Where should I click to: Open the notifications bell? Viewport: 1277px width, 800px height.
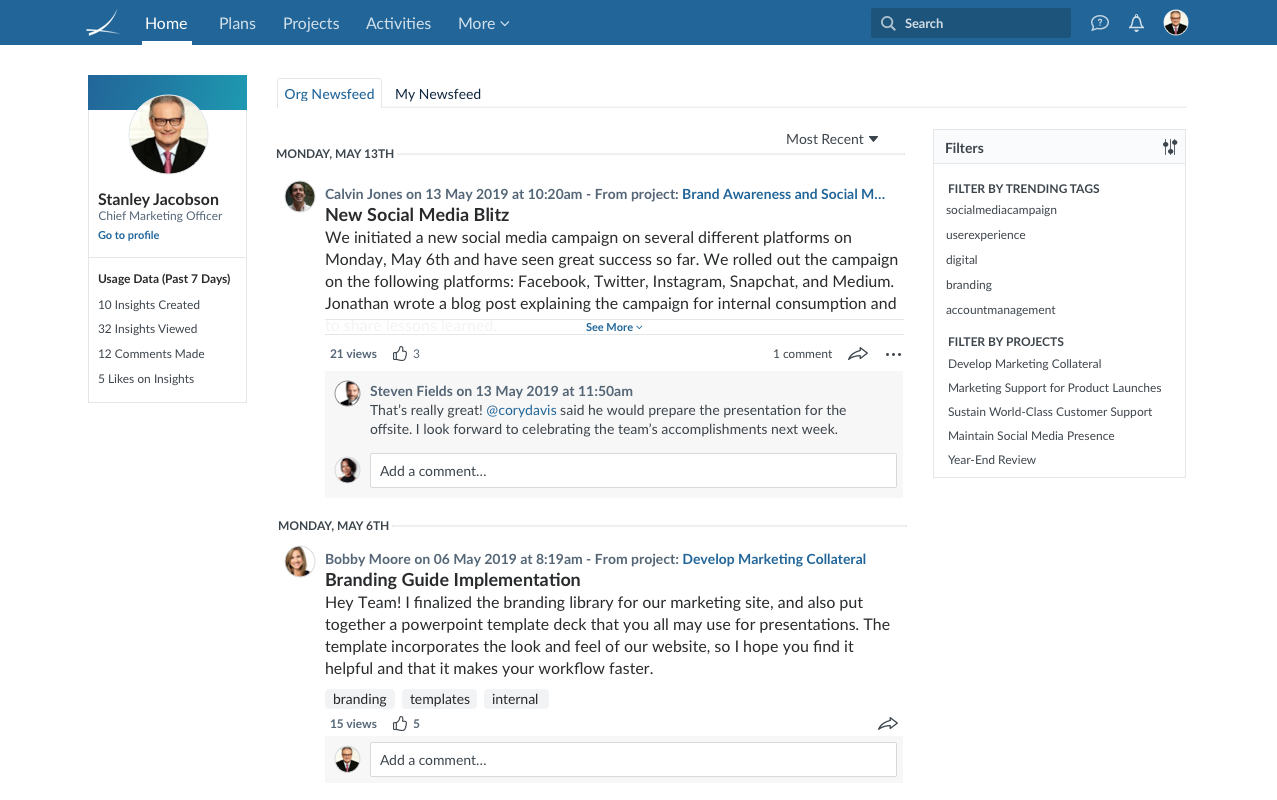1136,23
